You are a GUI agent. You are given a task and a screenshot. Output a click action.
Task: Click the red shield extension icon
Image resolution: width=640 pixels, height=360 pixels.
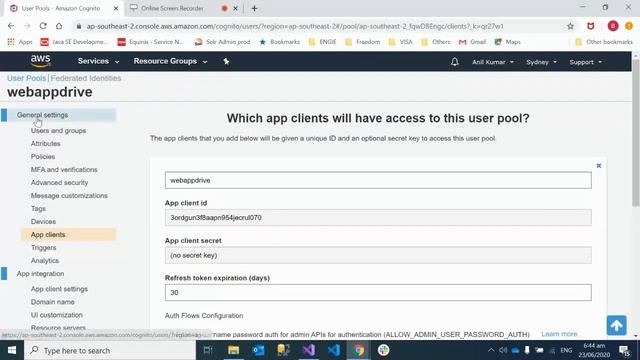pyautogui.click(x=591, y=26)
